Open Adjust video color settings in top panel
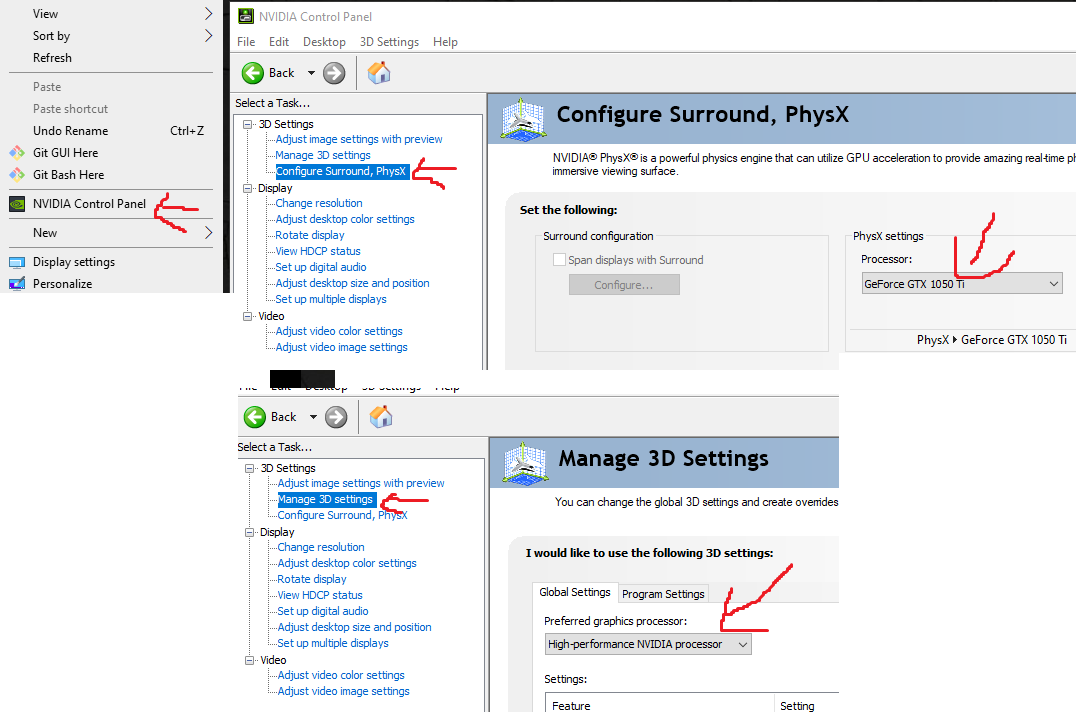 pos(339,331)
